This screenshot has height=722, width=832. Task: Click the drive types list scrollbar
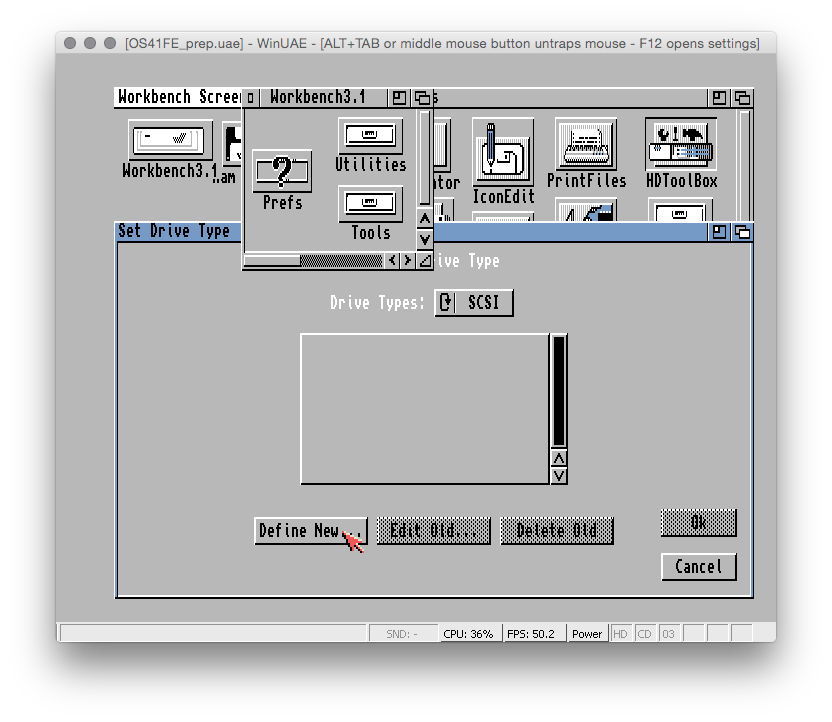click(559, 392)
